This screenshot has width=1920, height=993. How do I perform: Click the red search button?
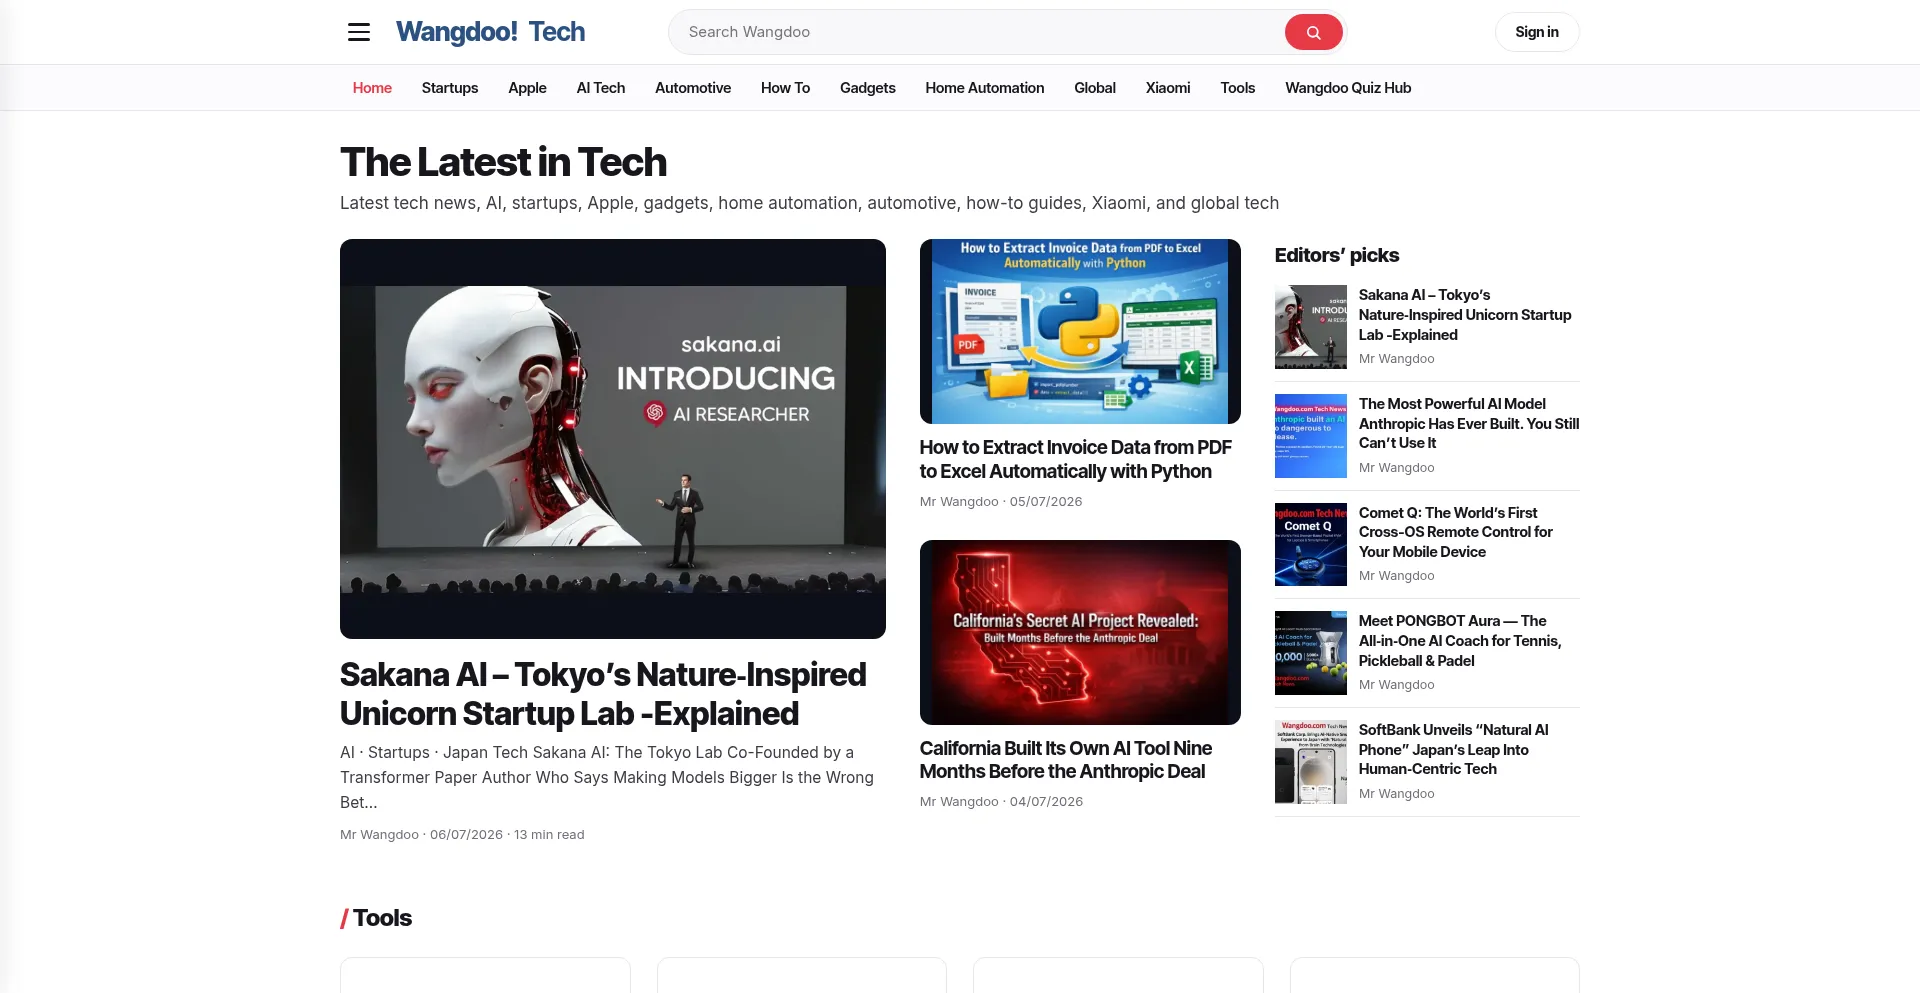coord(1313,32)
